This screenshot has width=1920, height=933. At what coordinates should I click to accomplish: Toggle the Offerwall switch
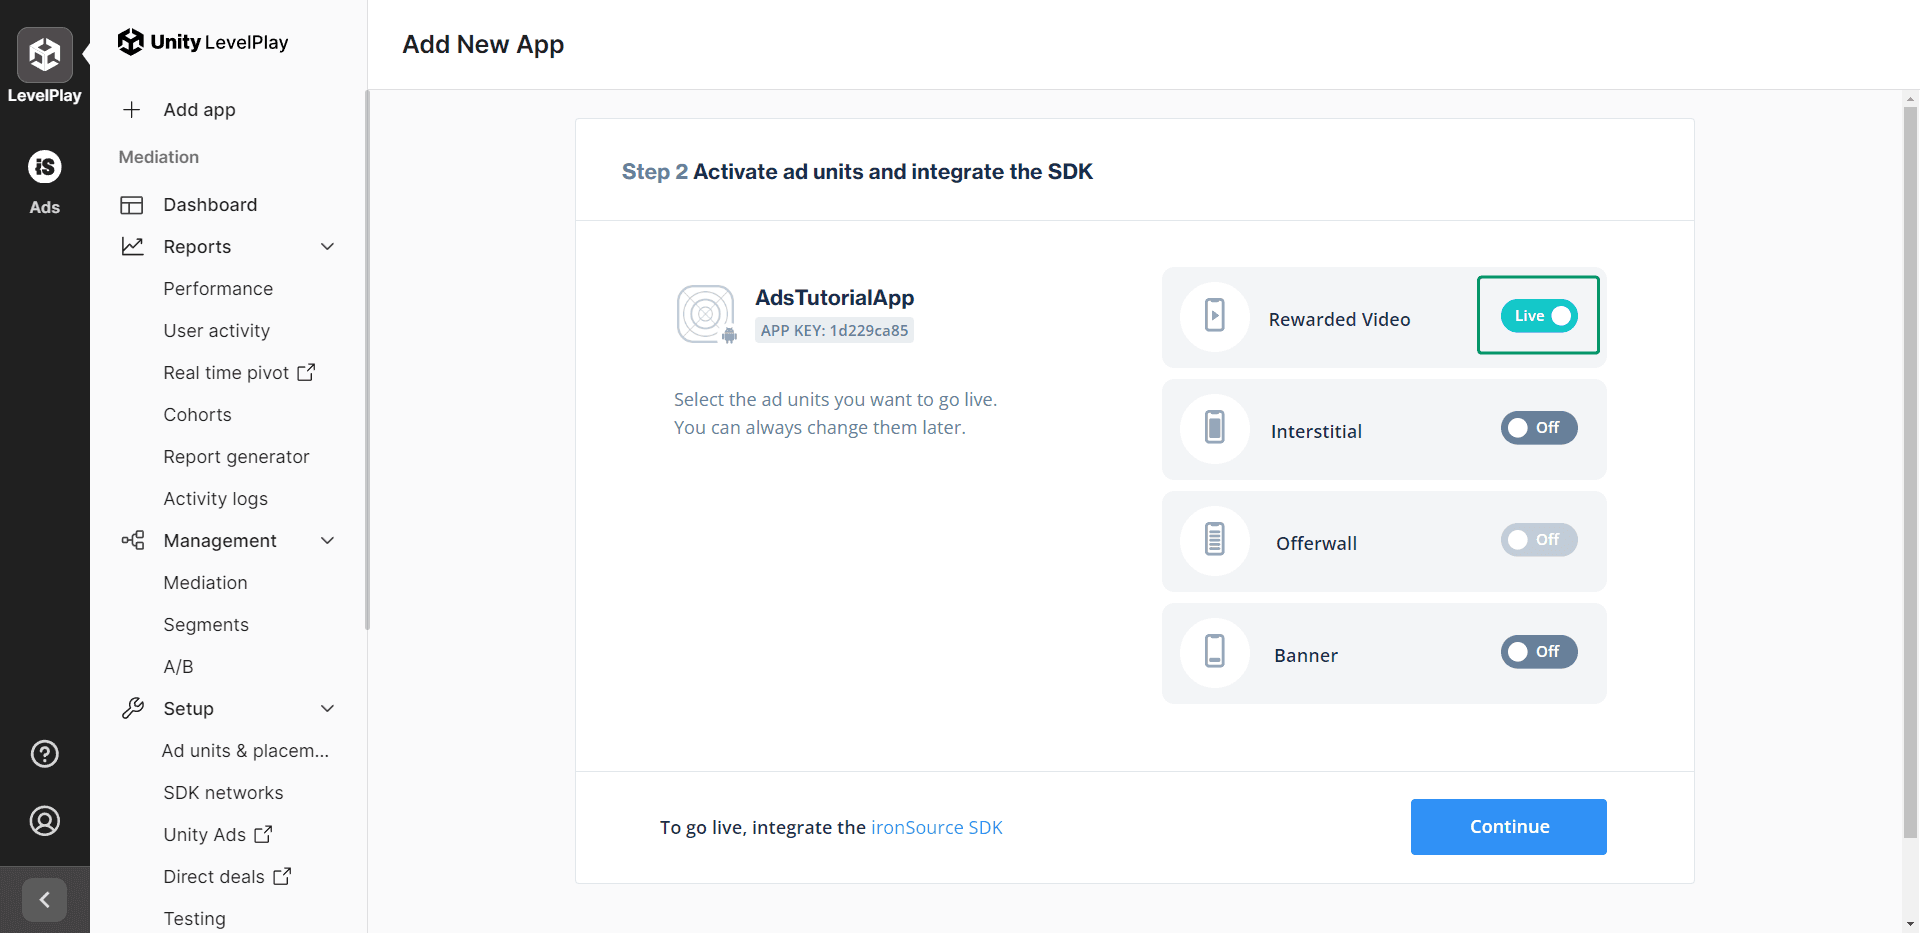pos(1538,540)
